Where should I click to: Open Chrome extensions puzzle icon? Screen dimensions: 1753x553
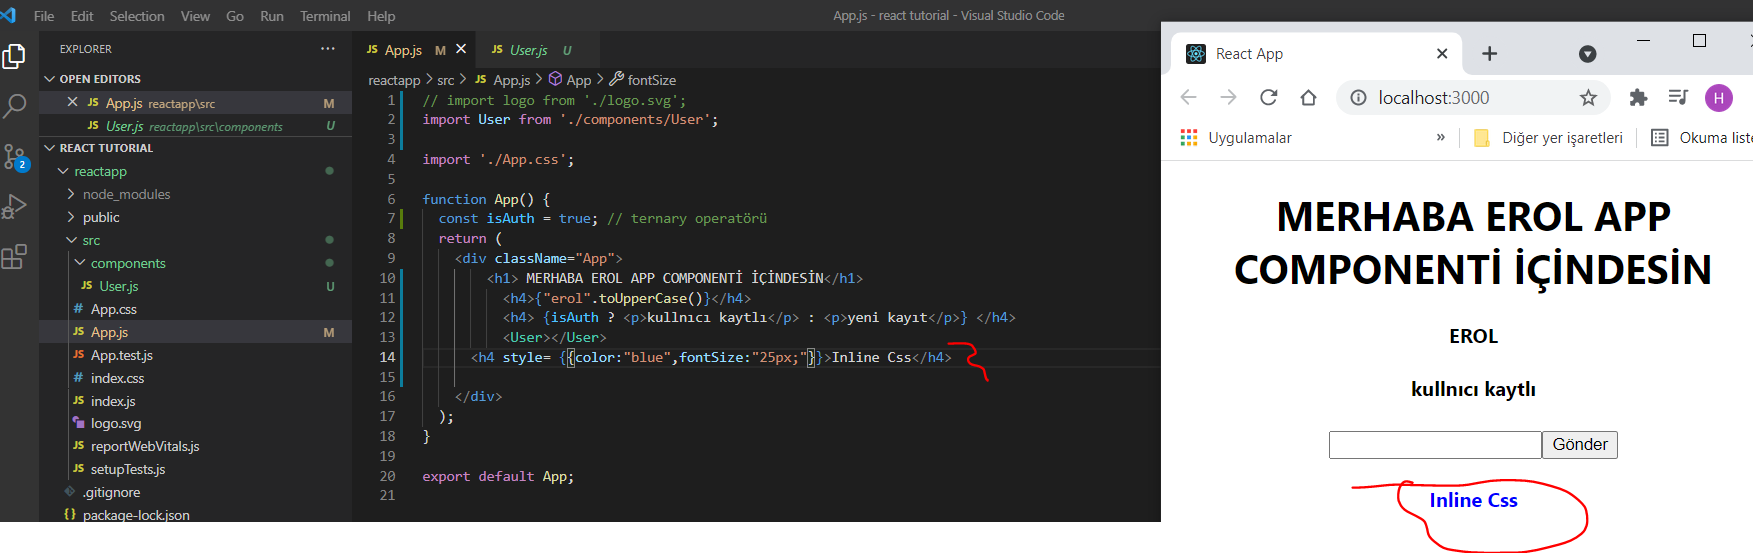point(1638,97)
